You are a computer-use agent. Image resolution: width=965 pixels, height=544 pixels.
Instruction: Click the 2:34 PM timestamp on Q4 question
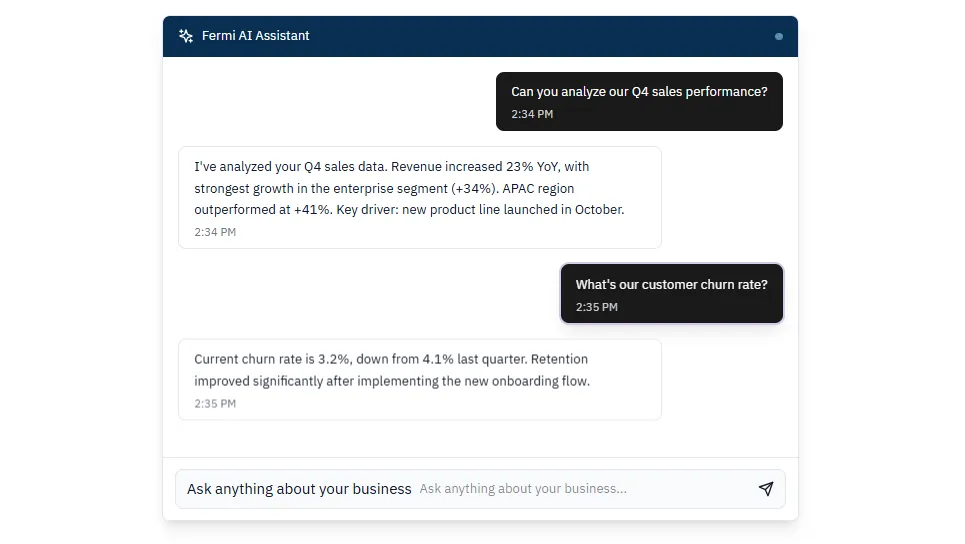[532, 114]
